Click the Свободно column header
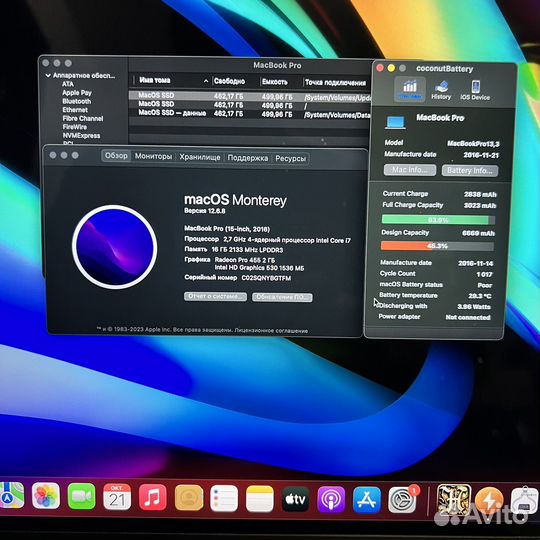 click(x=229, y=81)
